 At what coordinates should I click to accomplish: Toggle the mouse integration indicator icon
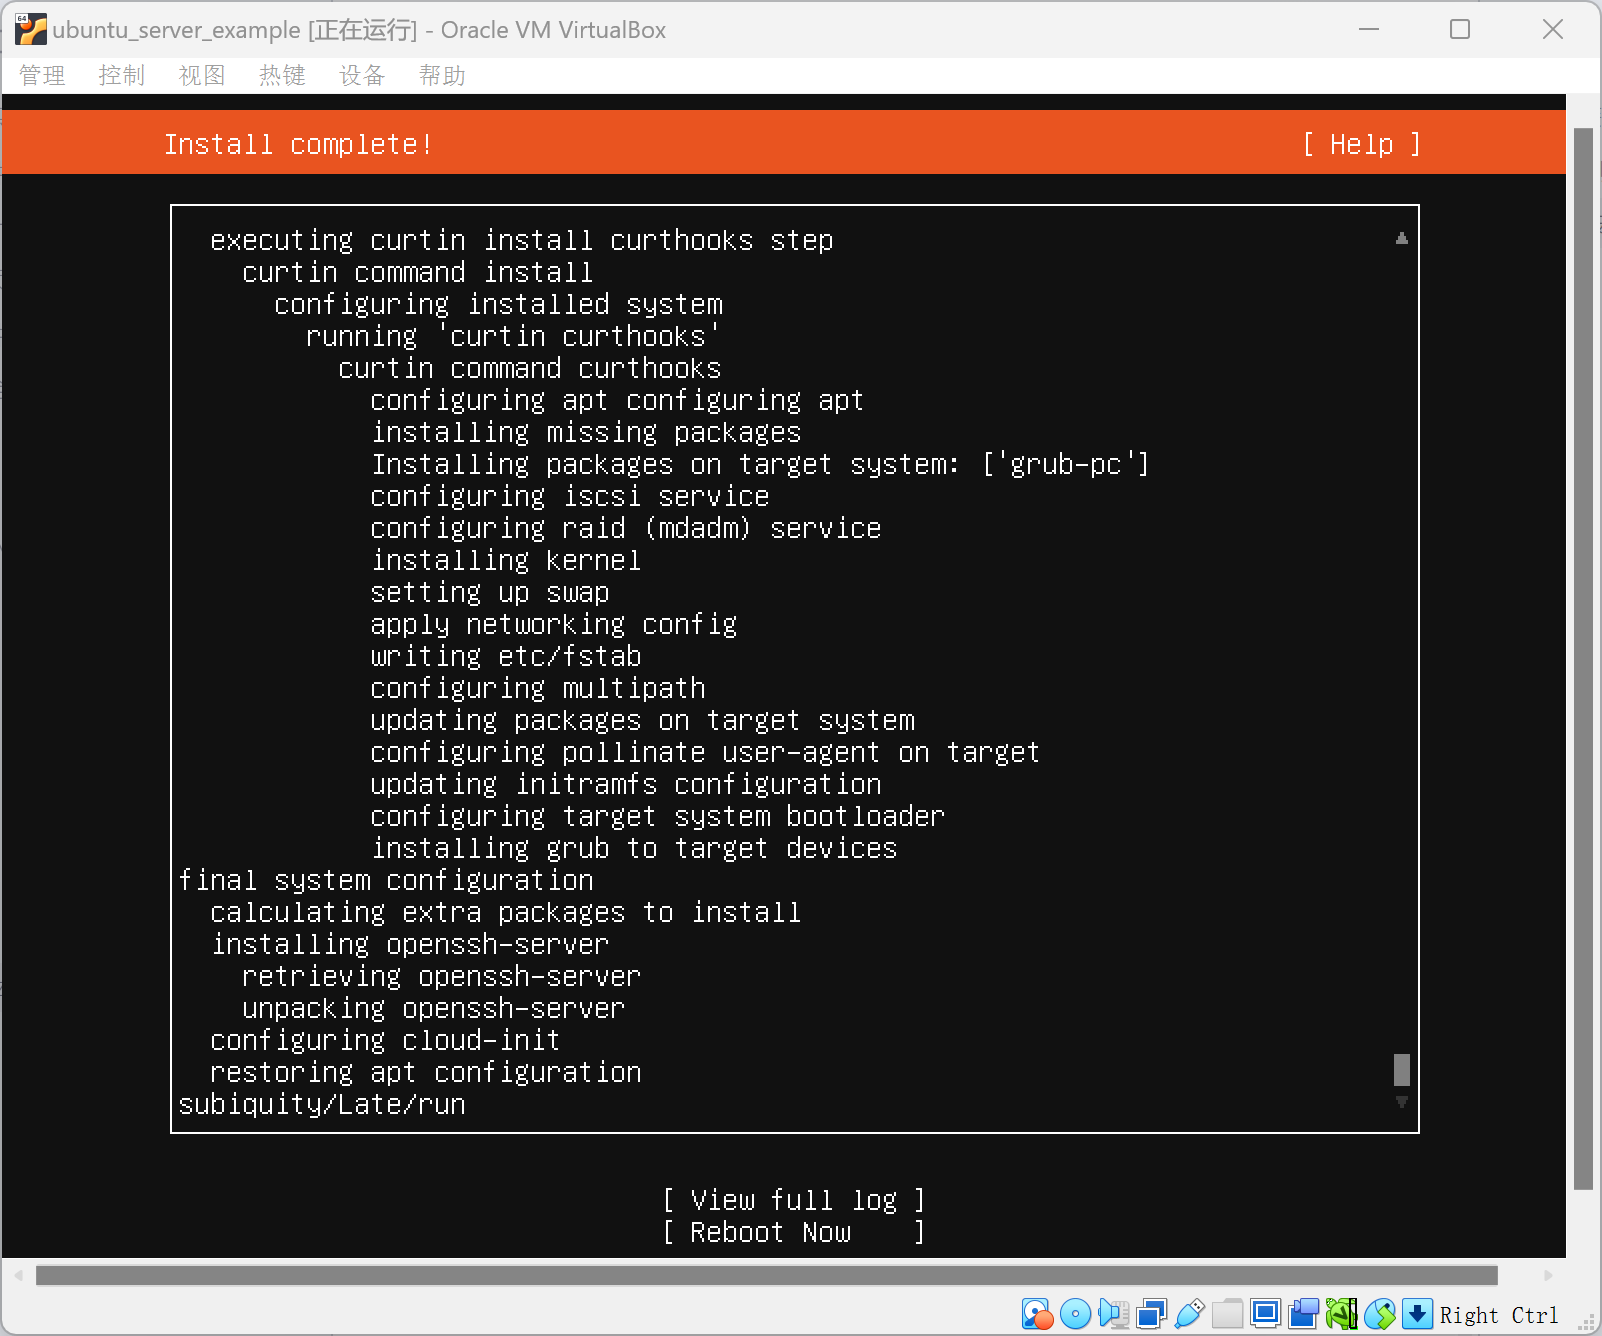pyautogui.click(x=1379, y=1314)
